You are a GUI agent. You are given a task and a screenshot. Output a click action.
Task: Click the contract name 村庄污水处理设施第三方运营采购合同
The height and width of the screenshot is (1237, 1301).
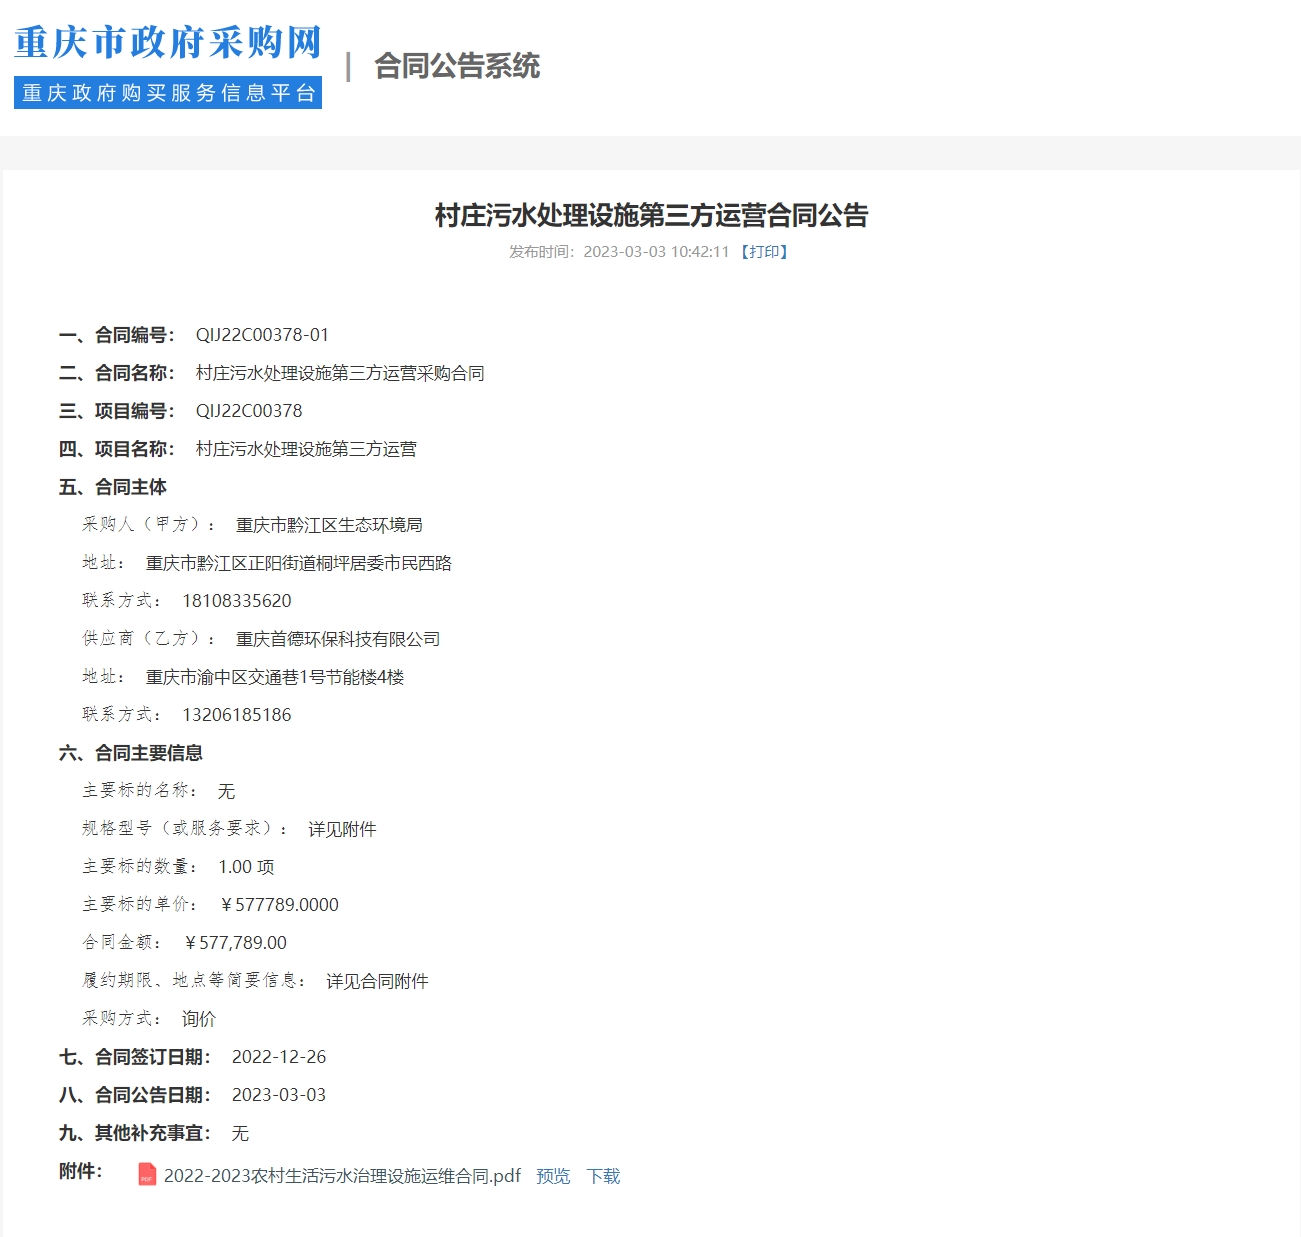(340, 373)
